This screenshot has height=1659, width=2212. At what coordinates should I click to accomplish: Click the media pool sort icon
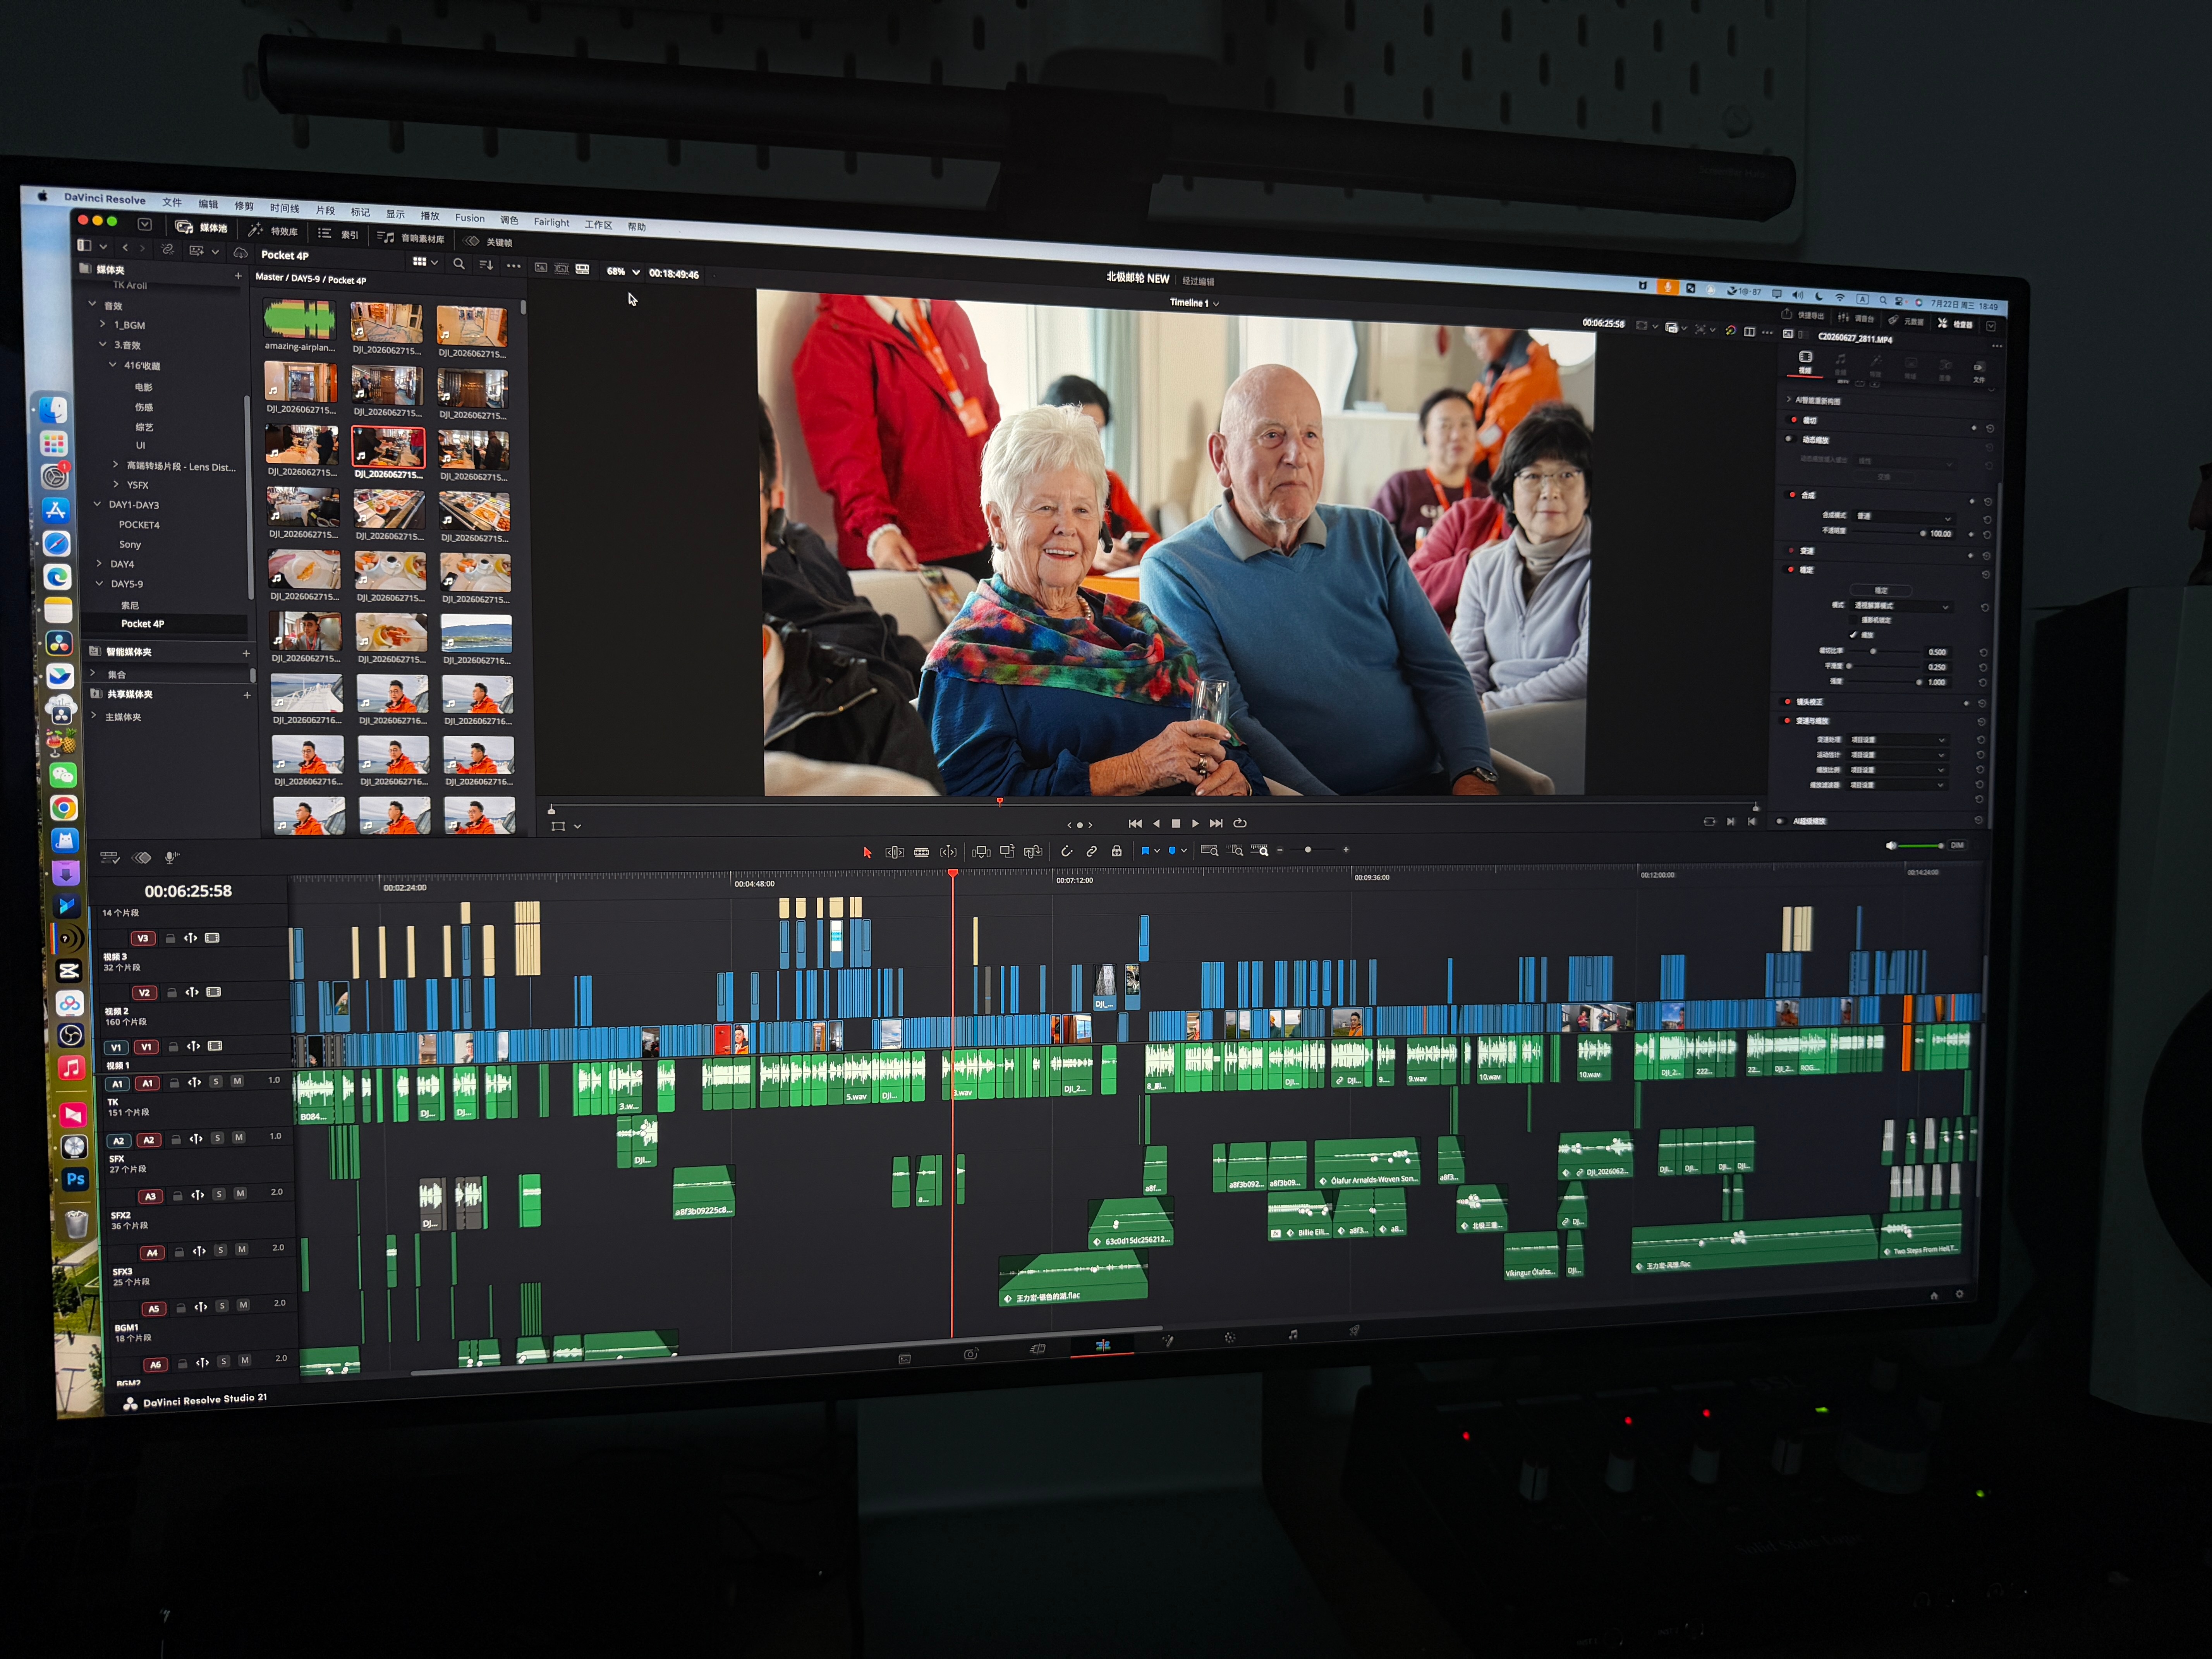(x=486, y=265)
